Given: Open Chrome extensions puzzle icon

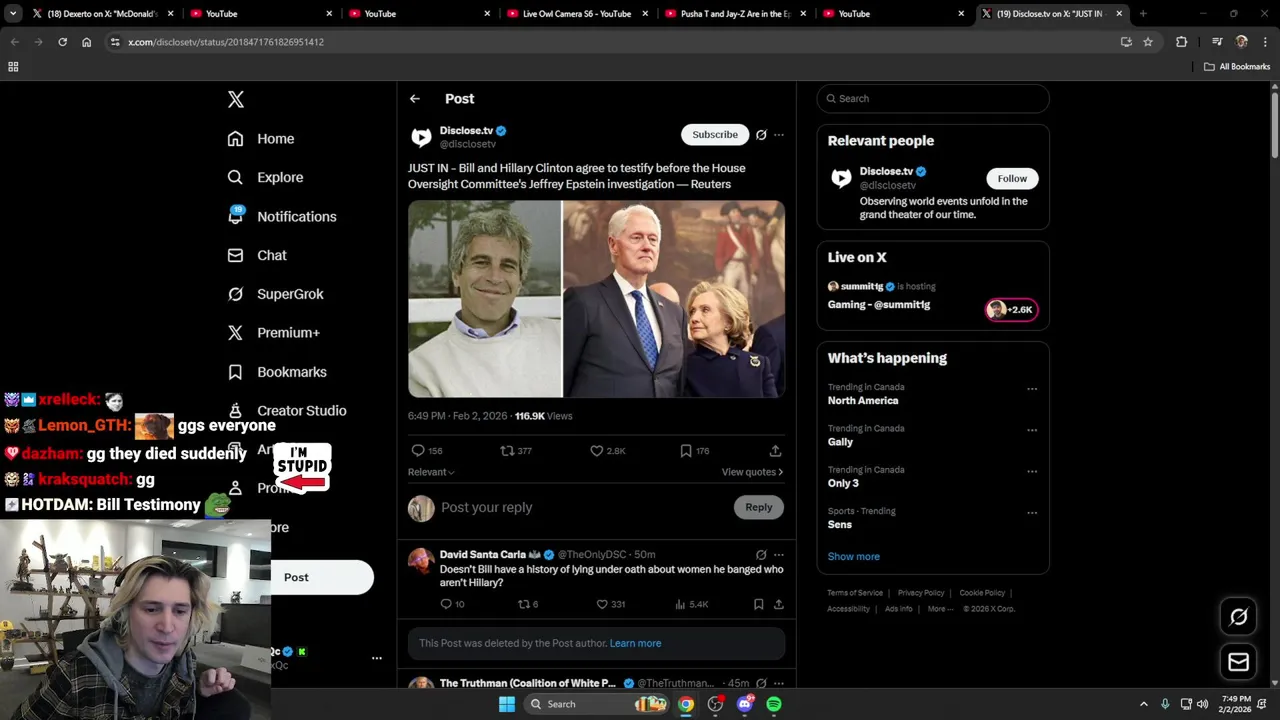Looking at the screenshot, I should [x=1181, y=42].
